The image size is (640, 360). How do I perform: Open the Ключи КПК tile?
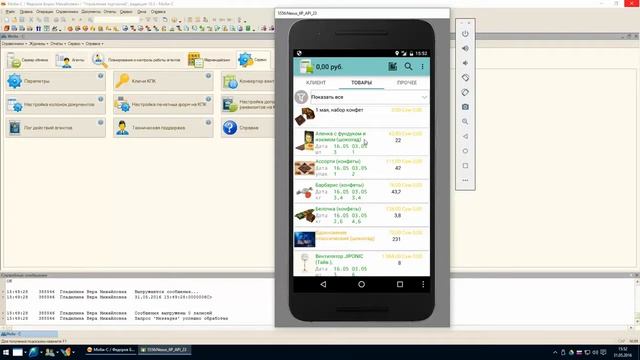[x=163, y=81]
